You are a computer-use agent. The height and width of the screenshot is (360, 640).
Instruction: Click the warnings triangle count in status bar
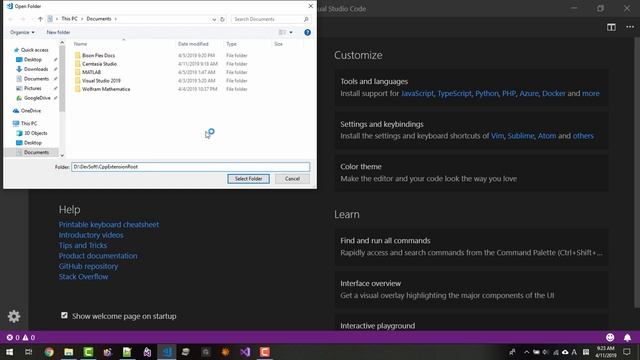[29, 338]
